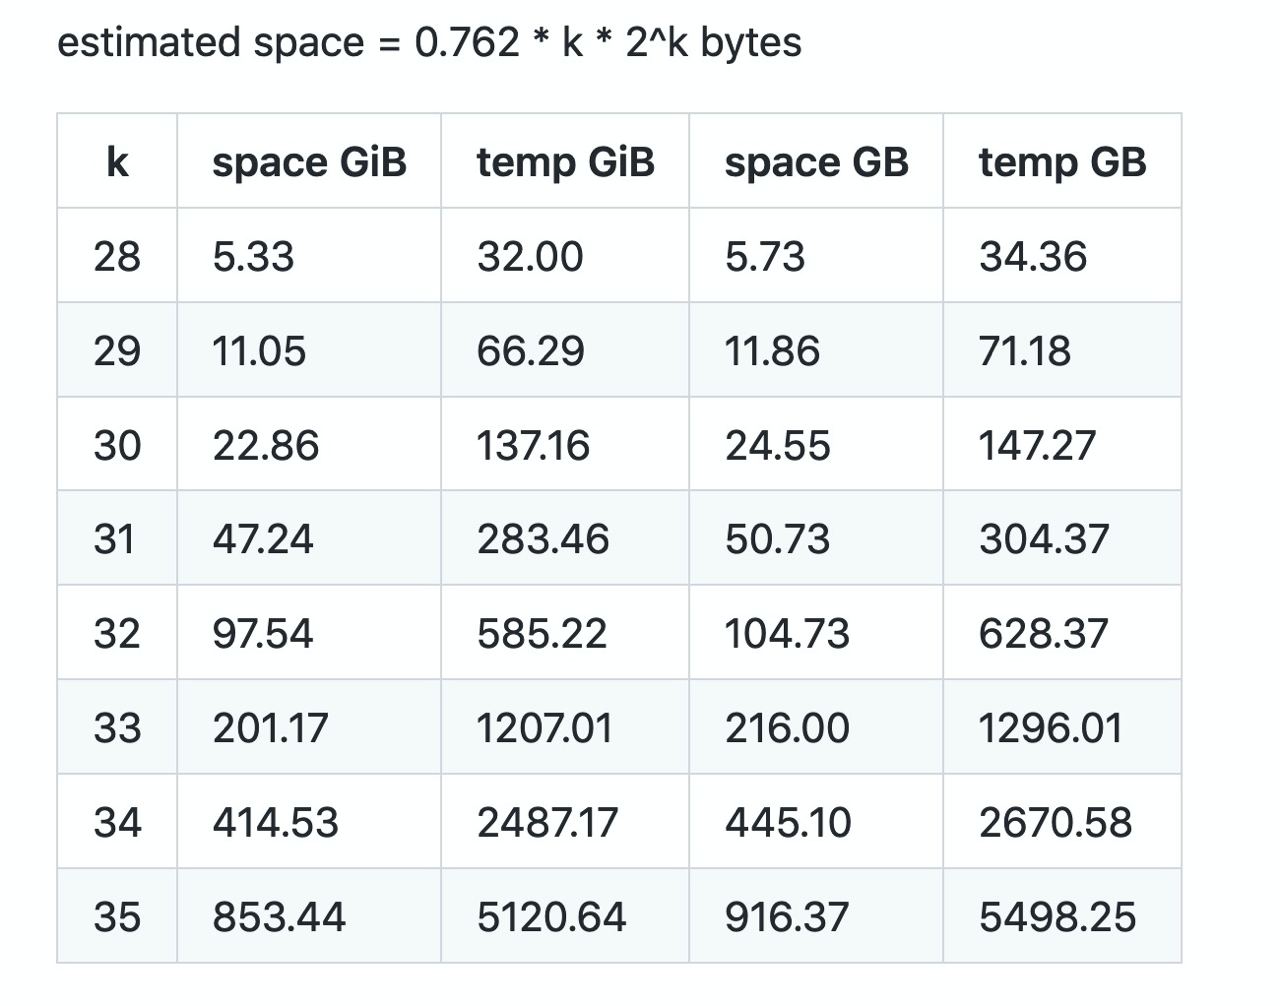Screen dimensions: 1280x1006
Task: Click the k value 28 cell
Action: 117,257
